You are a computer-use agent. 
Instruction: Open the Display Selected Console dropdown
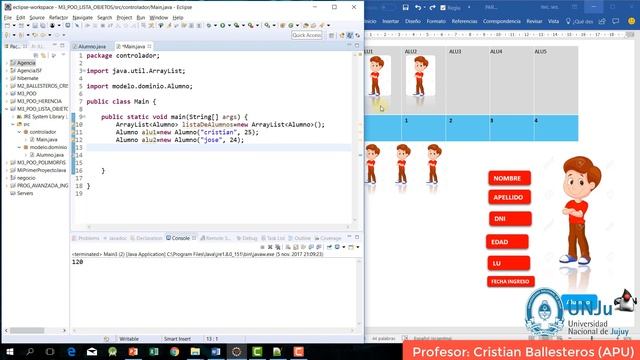(343, 247)
